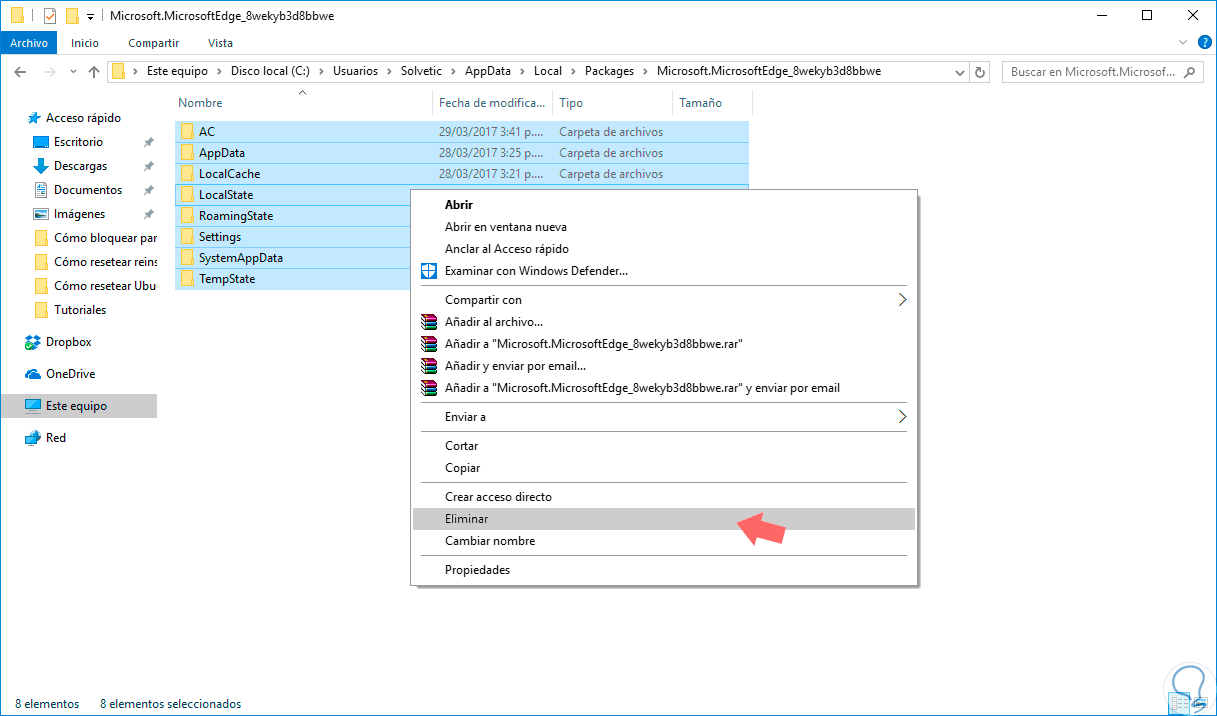Open Dropbox in the navigation pane
This screenshot has width=1217, height=716.
(x=68, y=342)
